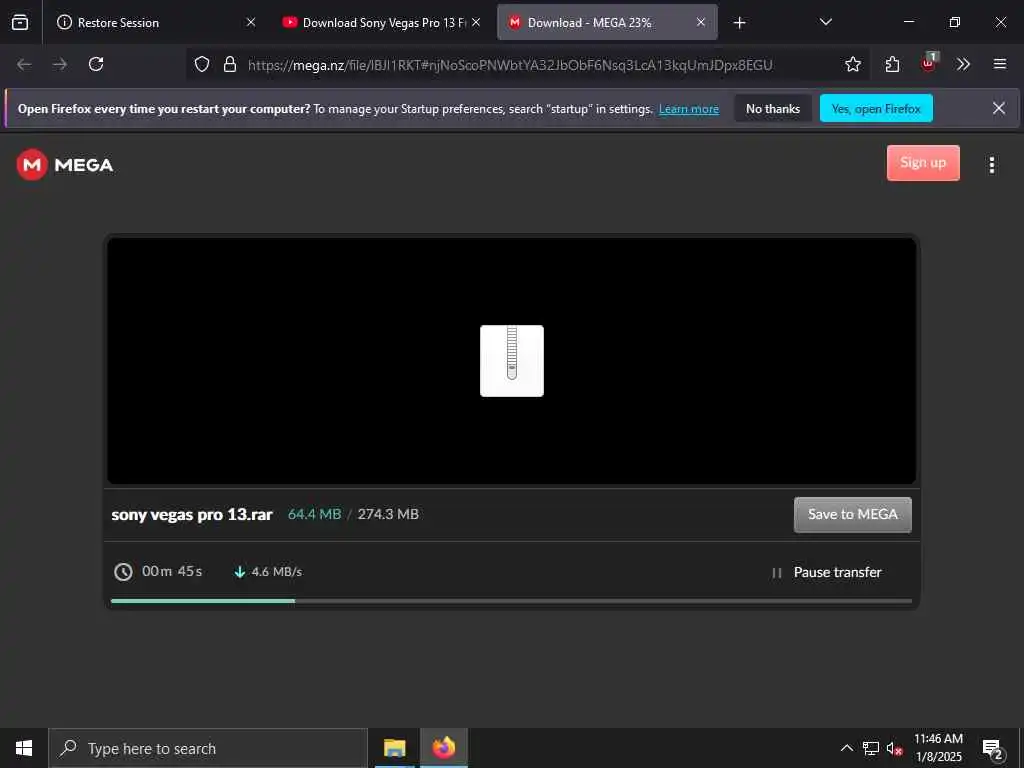This screenshot has height=768, width=1024.
Task: Open the clock and date flyout
Action: (938, 748)
